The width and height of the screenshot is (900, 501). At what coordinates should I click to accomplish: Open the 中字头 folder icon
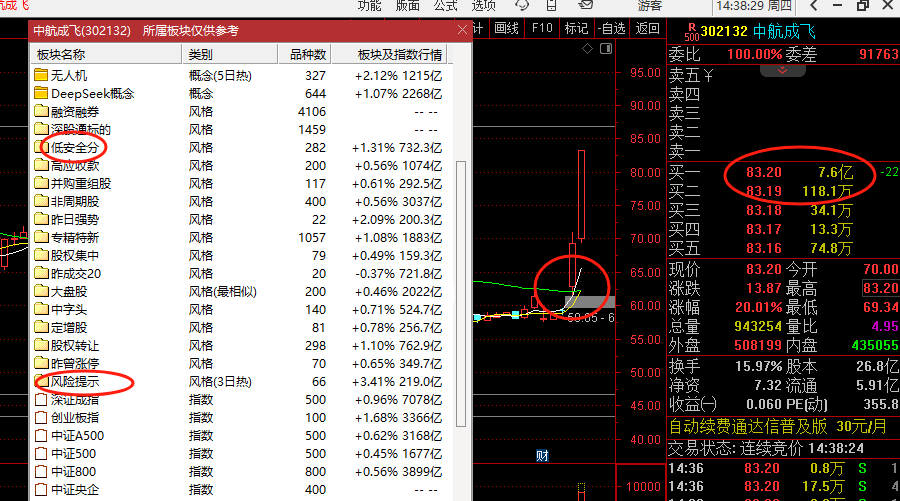[41, 309]
